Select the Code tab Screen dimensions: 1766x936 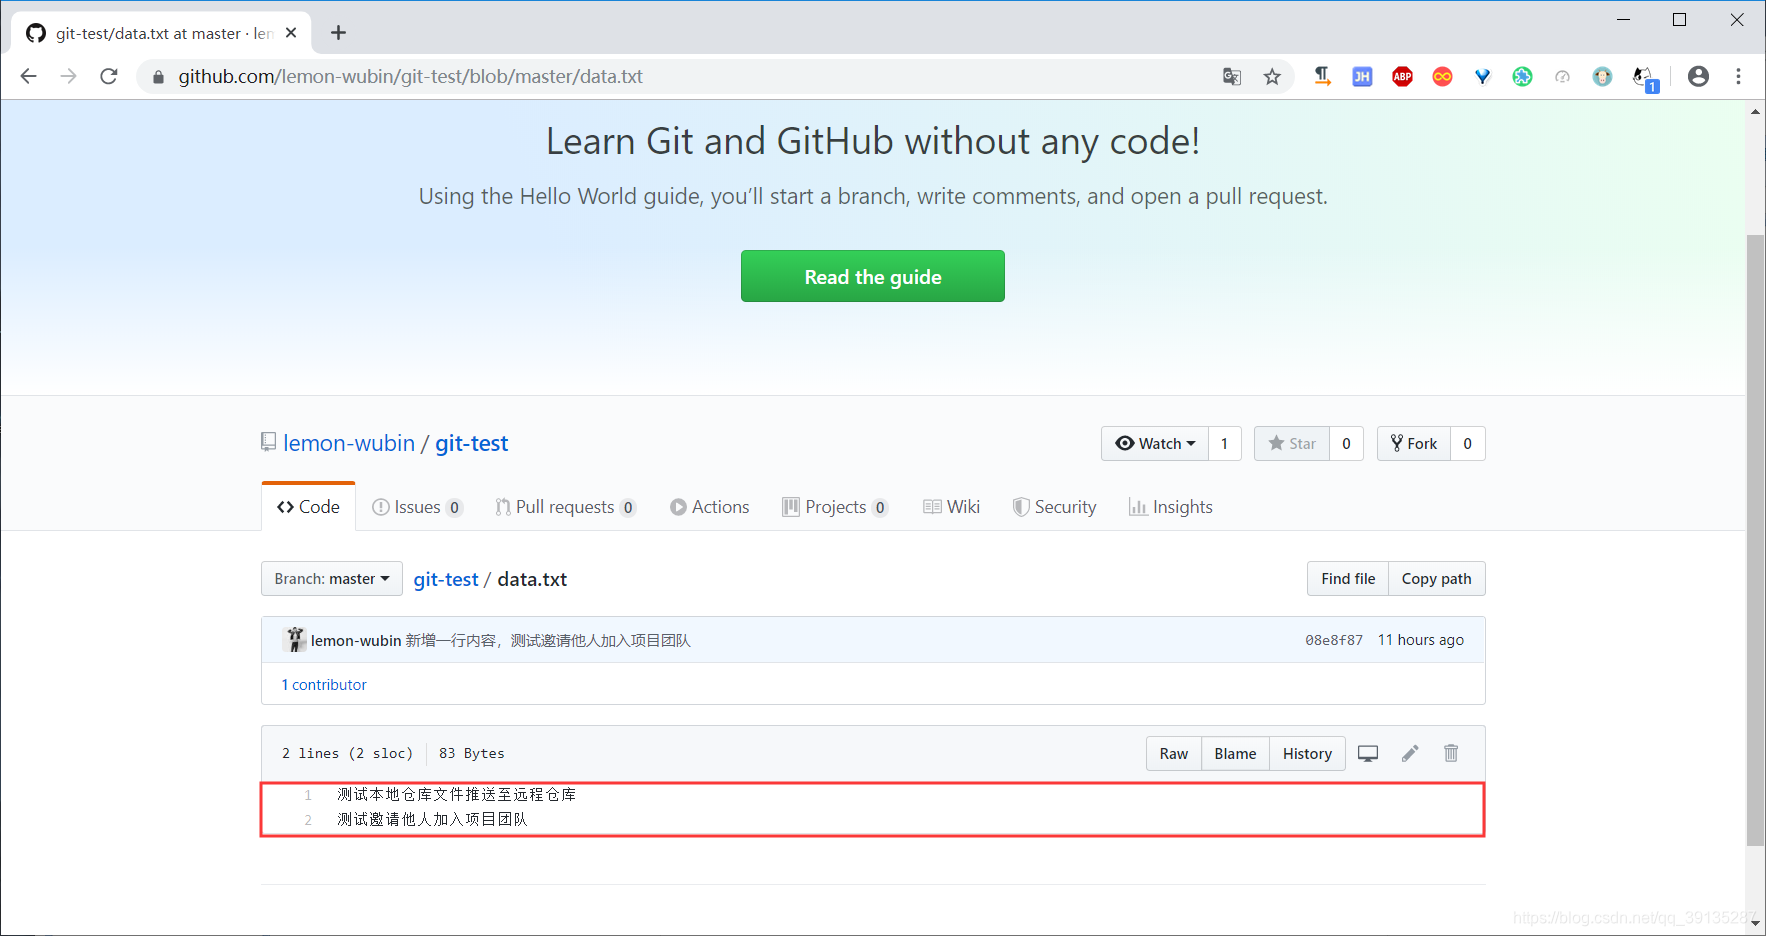309,507
